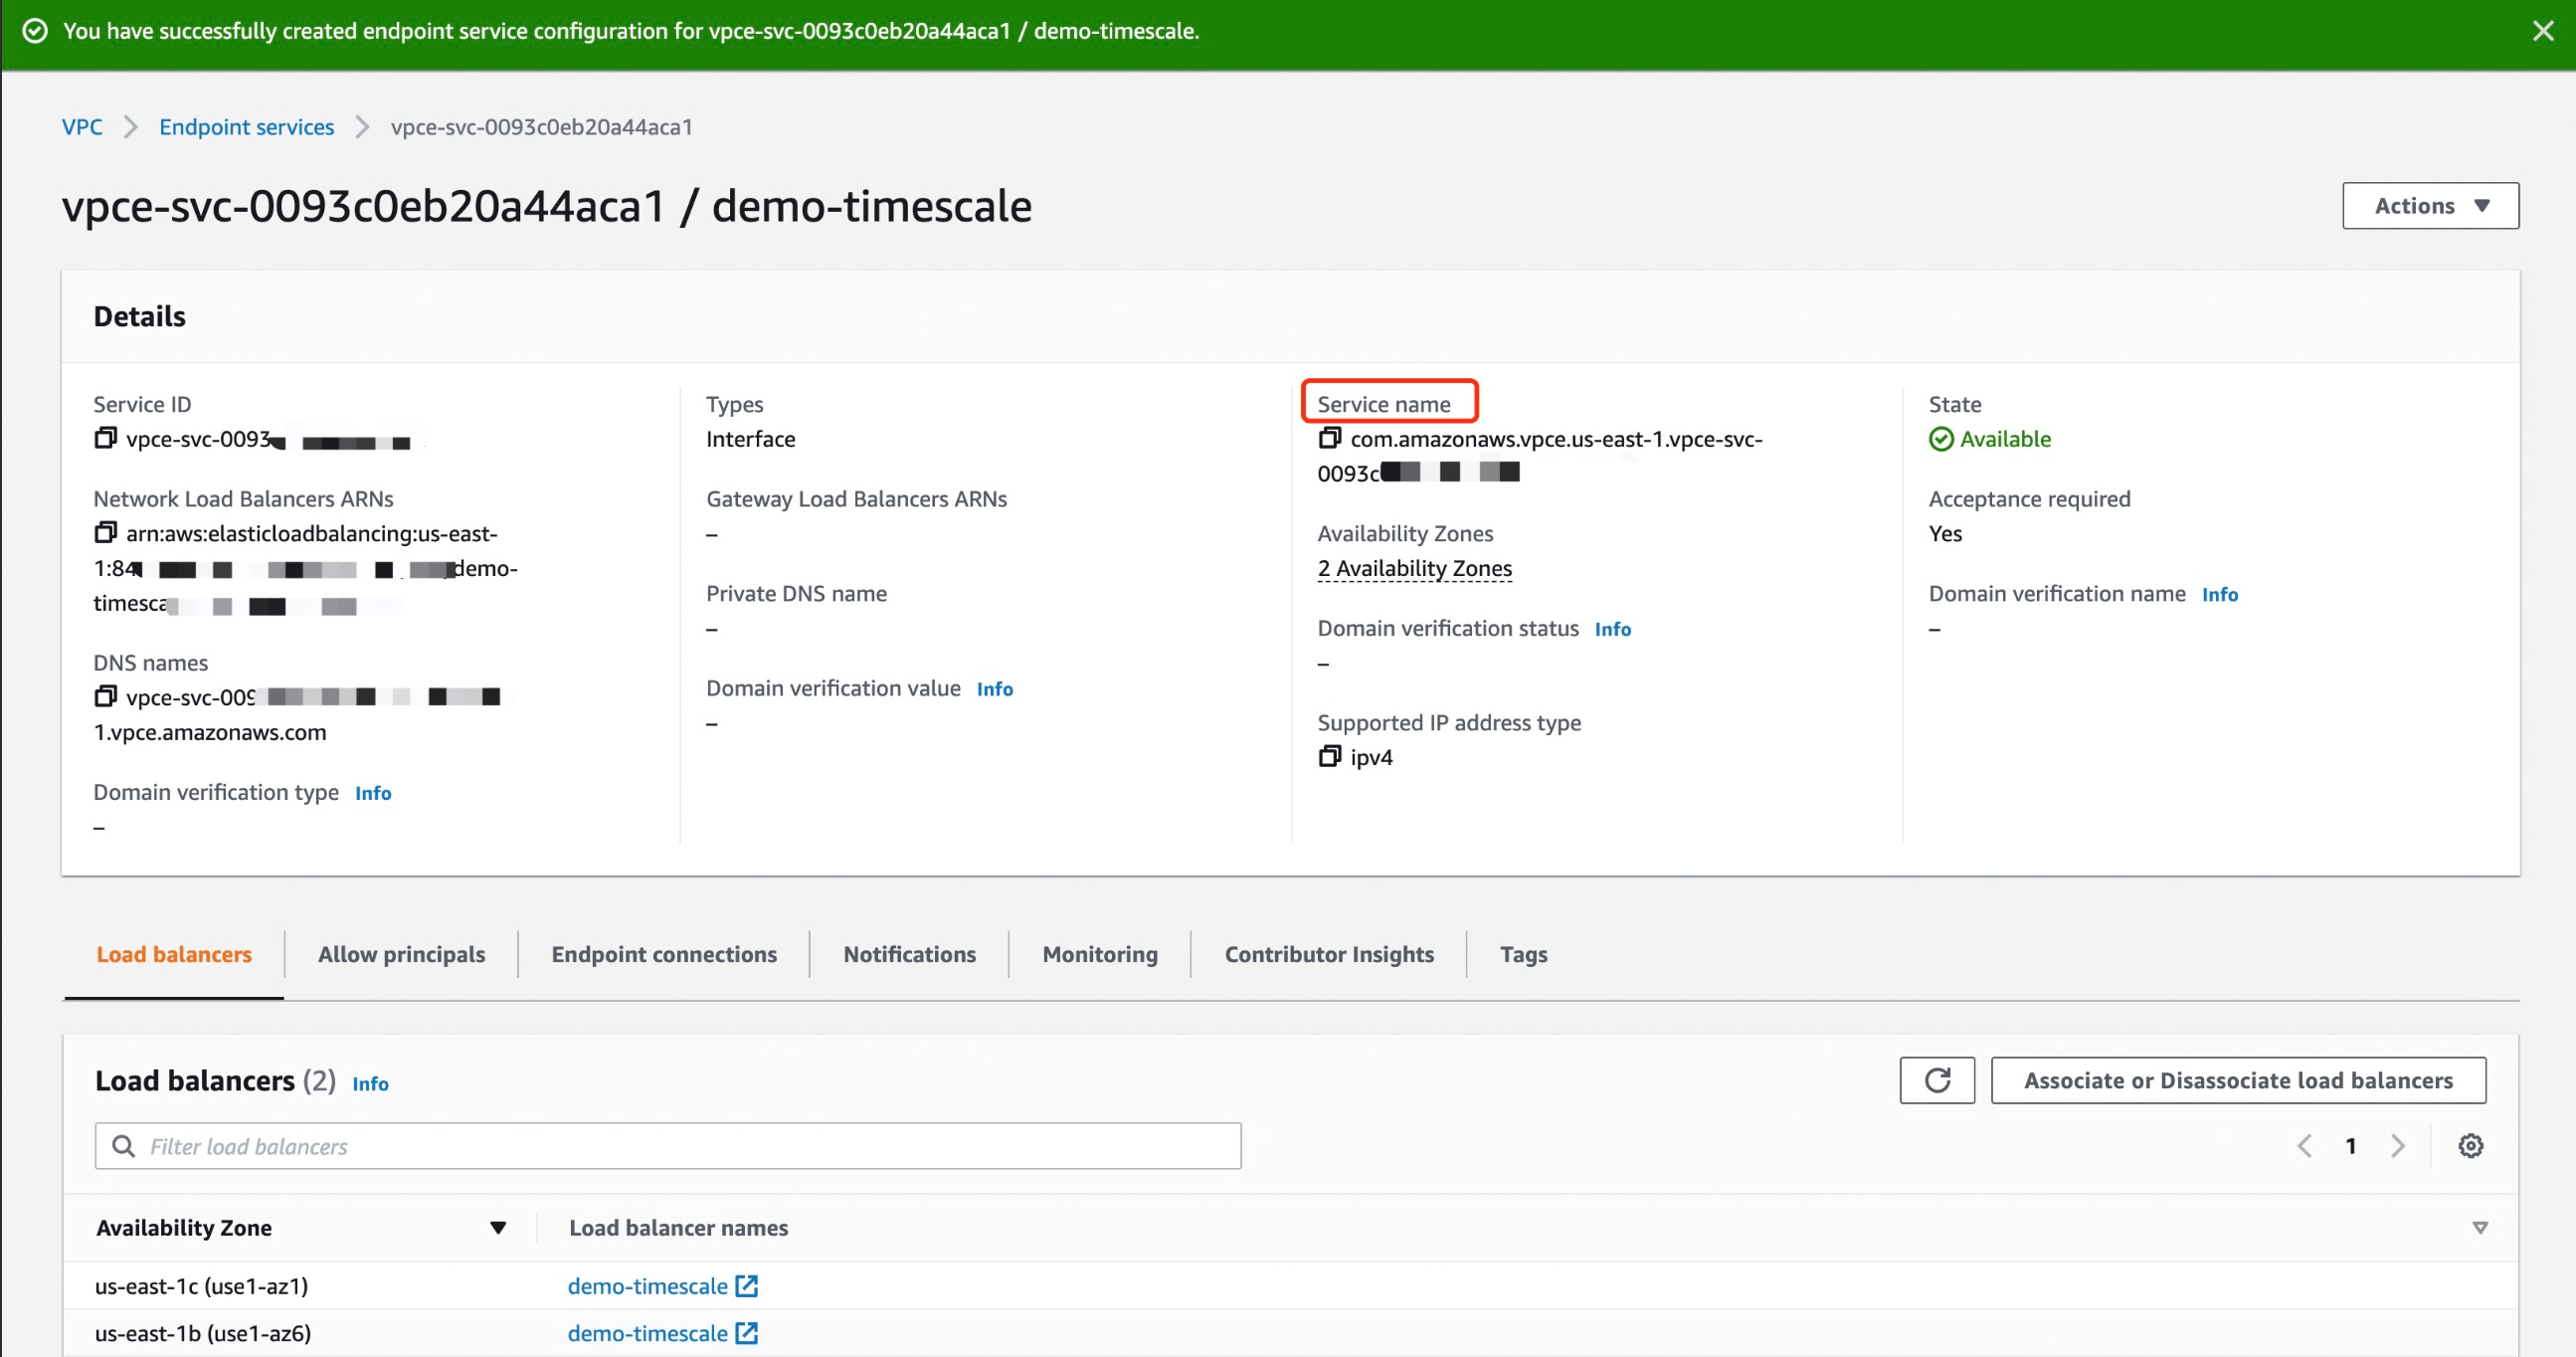Viewport: 2576px width, 1357px height.
Task: Go to Endpoint services breadcrumb
Action: 246,127
